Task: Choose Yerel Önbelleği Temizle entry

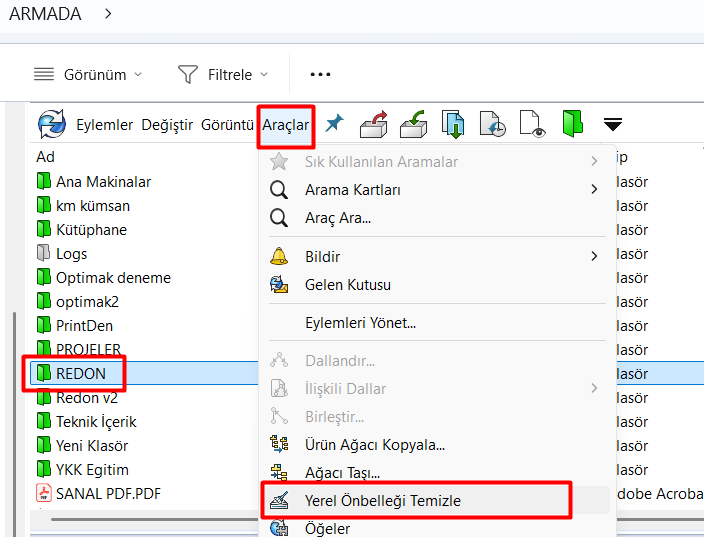Action: tap(435, 500)
